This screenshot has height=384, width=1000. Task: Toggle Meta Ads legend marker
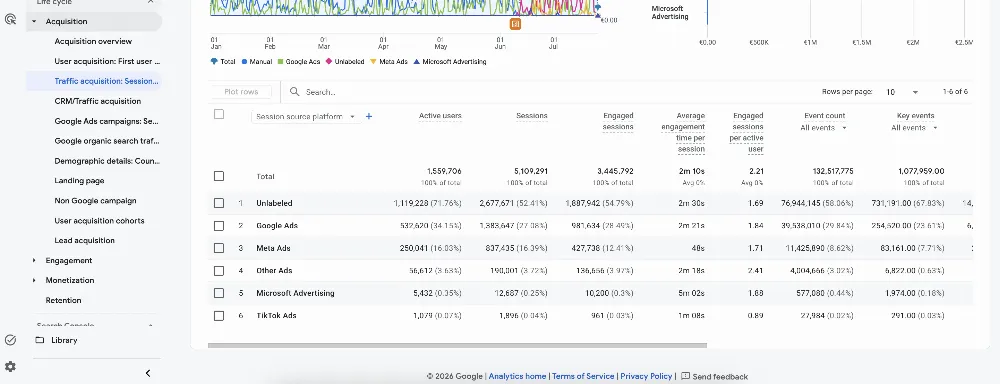(373, 62)
